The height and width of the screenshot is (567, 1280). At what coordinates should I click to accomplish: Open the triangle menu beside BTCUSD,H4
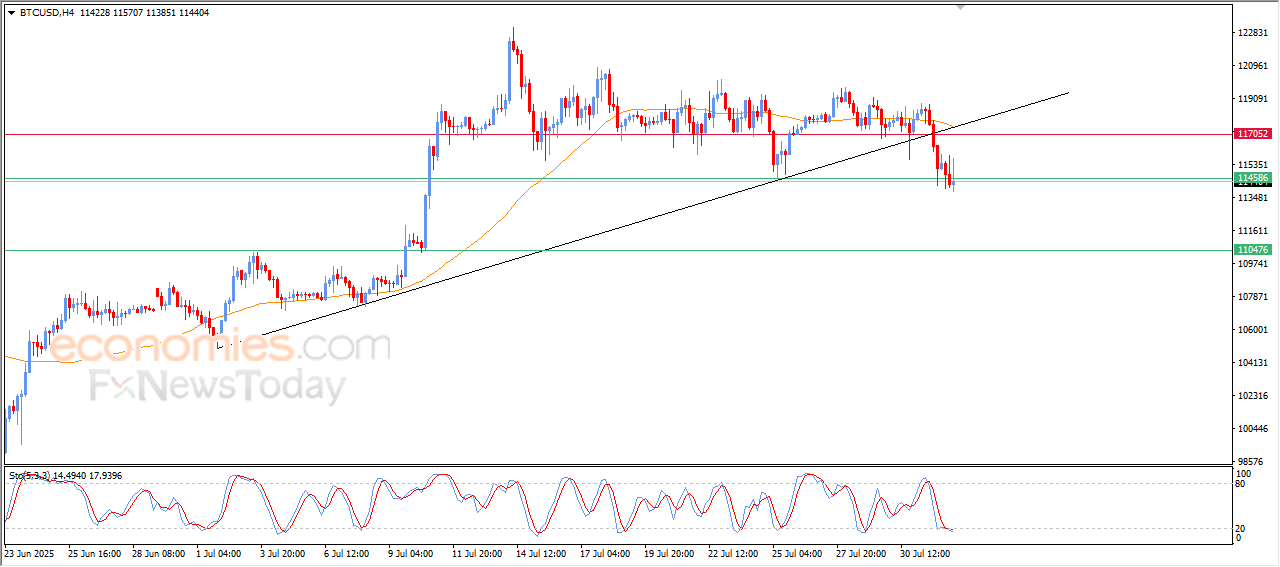point(12,13)
